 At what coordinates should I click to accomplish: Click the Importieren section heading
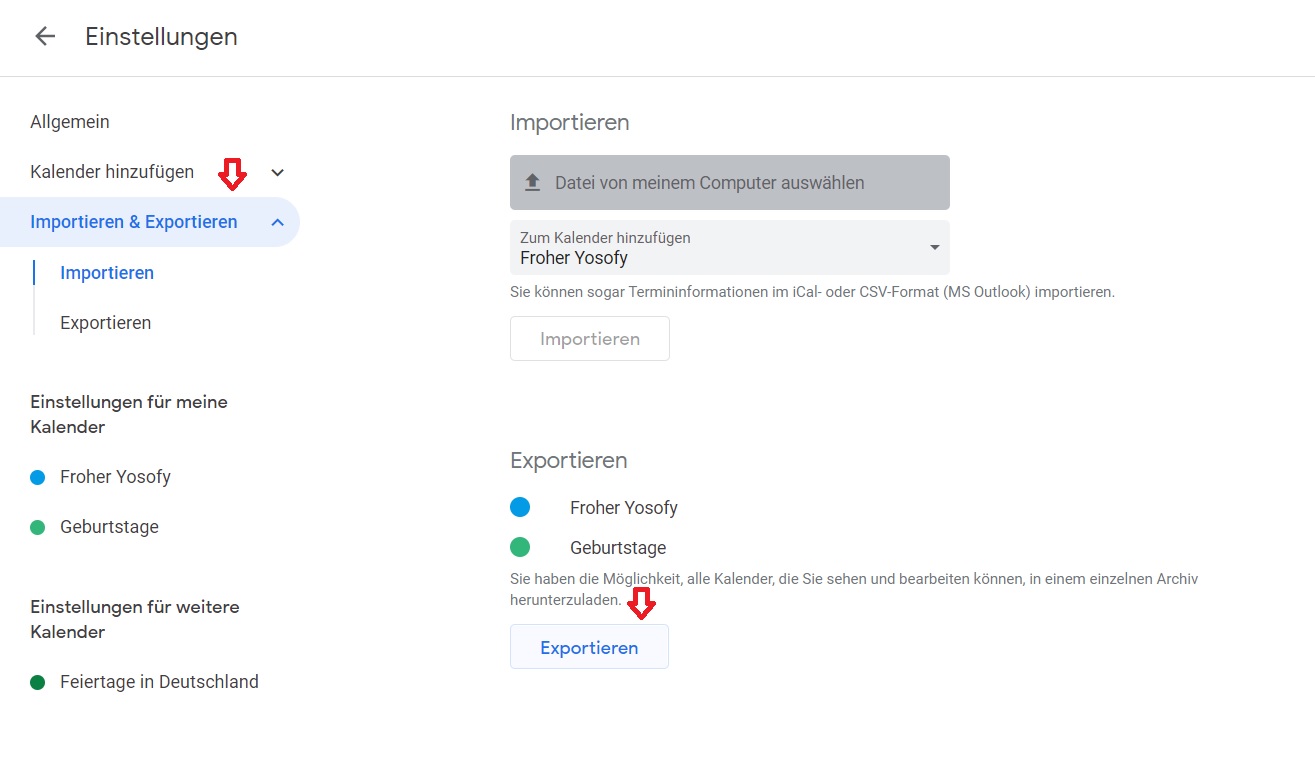click(x=570, y=122)
